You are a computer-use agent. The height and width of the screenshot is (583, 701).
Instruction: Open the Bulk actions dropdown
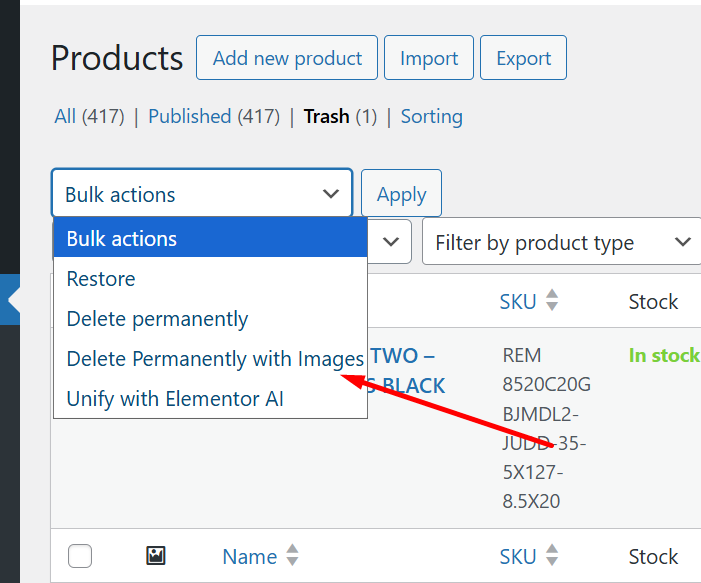(202, 194)
